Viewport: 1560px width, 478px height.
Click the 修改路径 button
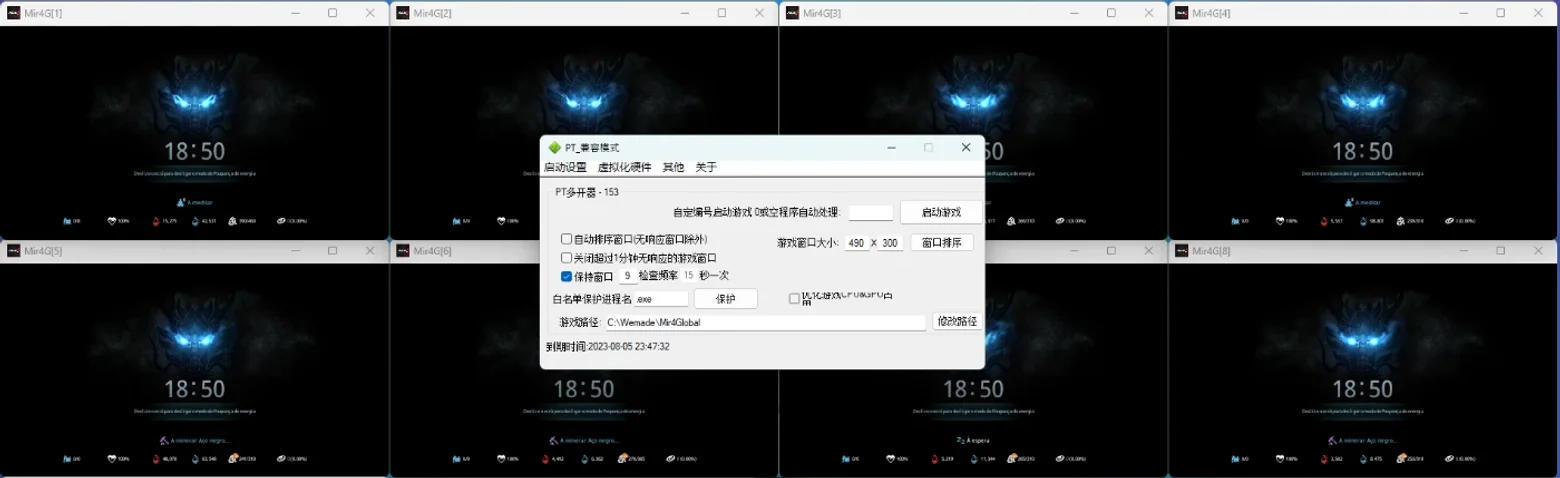click(957, 321)
